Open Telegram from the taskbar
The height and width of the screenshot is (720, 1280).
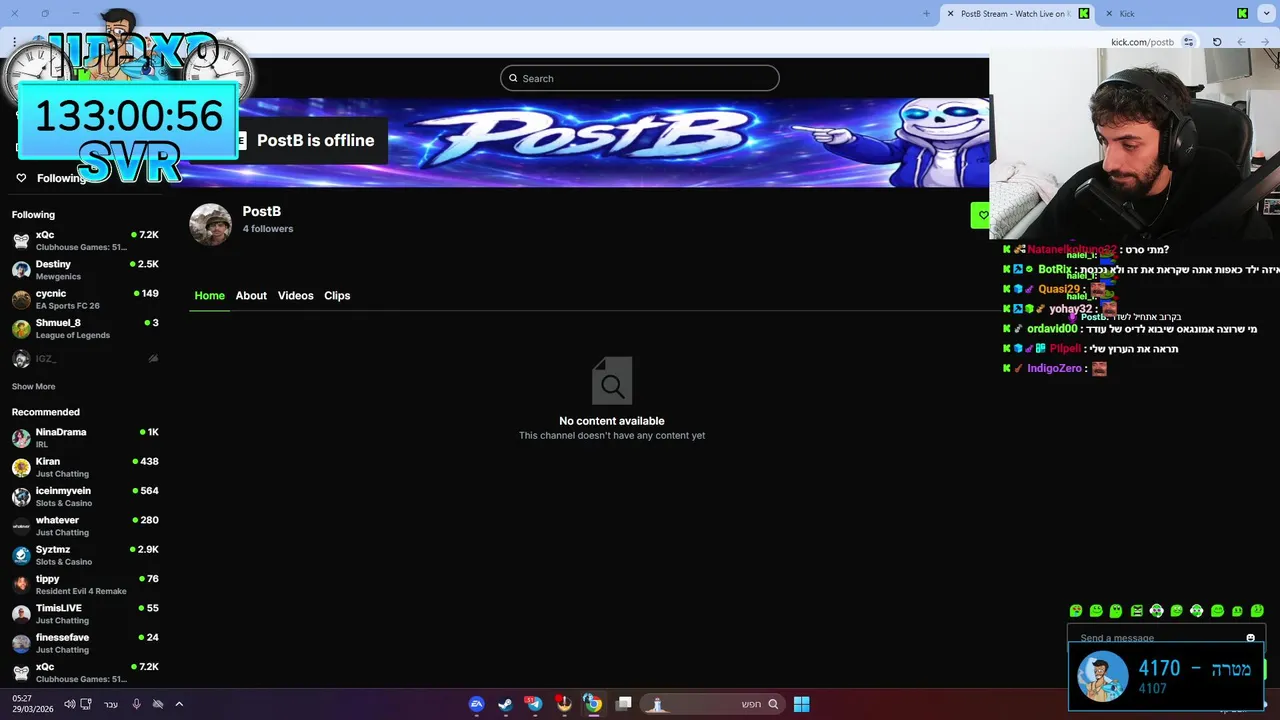[534, 704]
